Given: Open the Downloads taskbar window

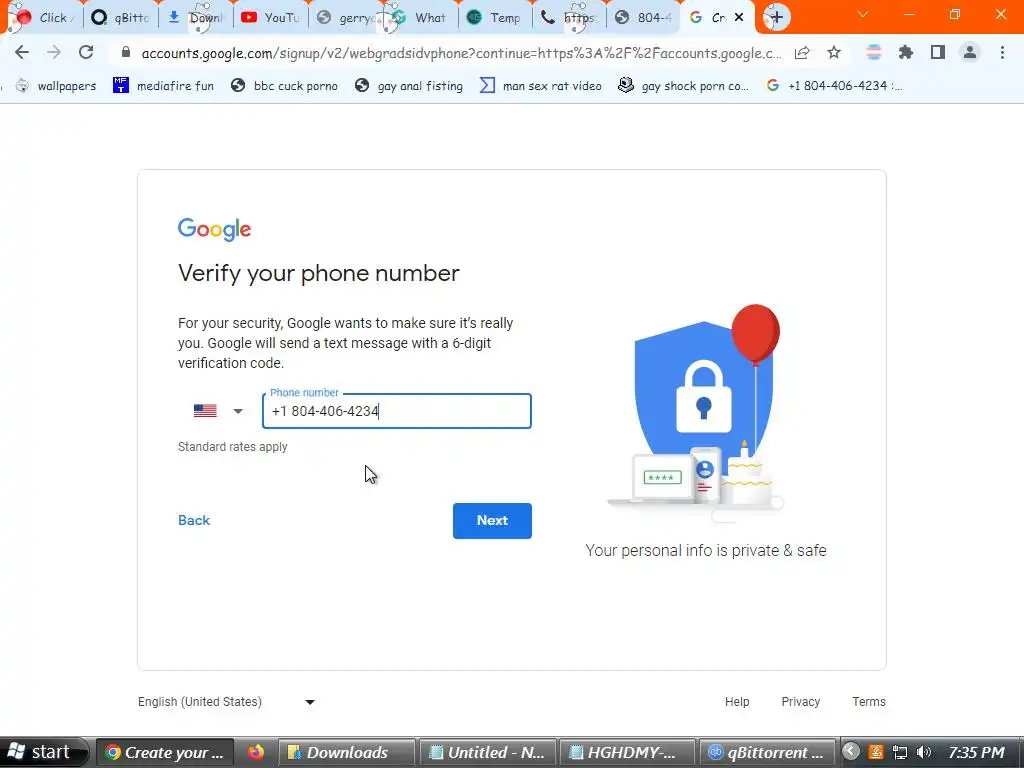Looking at the screenshot, I should [346, 752].
